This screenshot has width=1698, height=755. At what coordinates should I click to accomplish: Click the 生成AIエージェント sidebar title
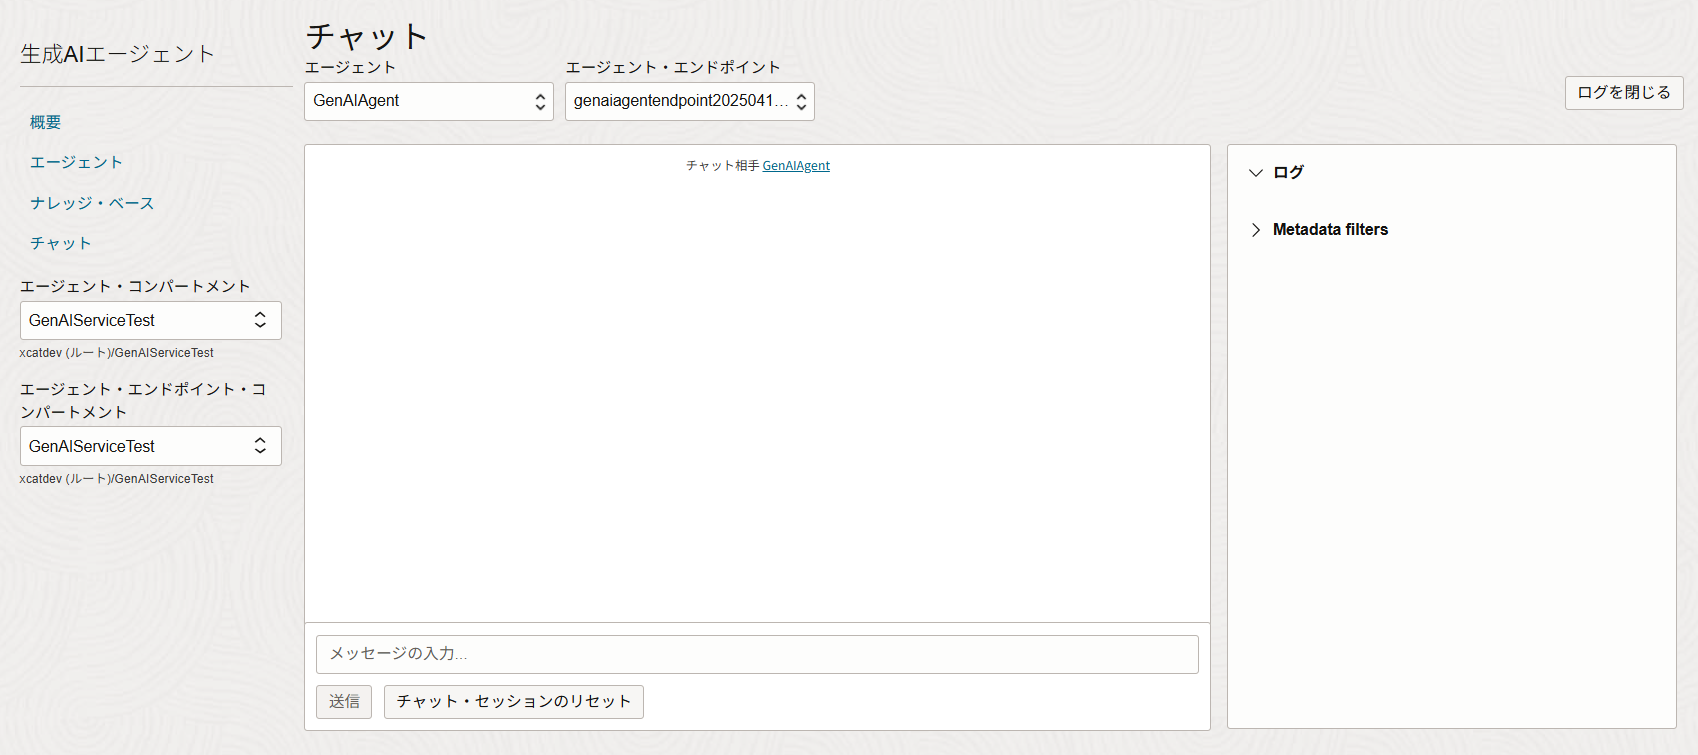click(117, 54)
